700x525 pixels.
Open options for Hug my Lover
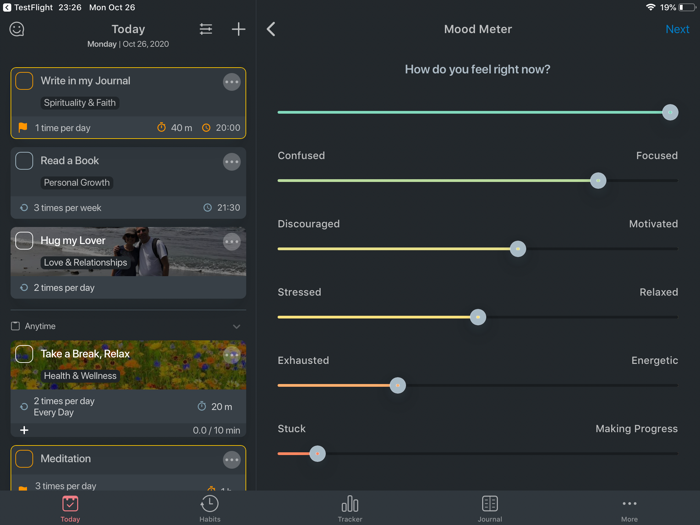[232, 242]
